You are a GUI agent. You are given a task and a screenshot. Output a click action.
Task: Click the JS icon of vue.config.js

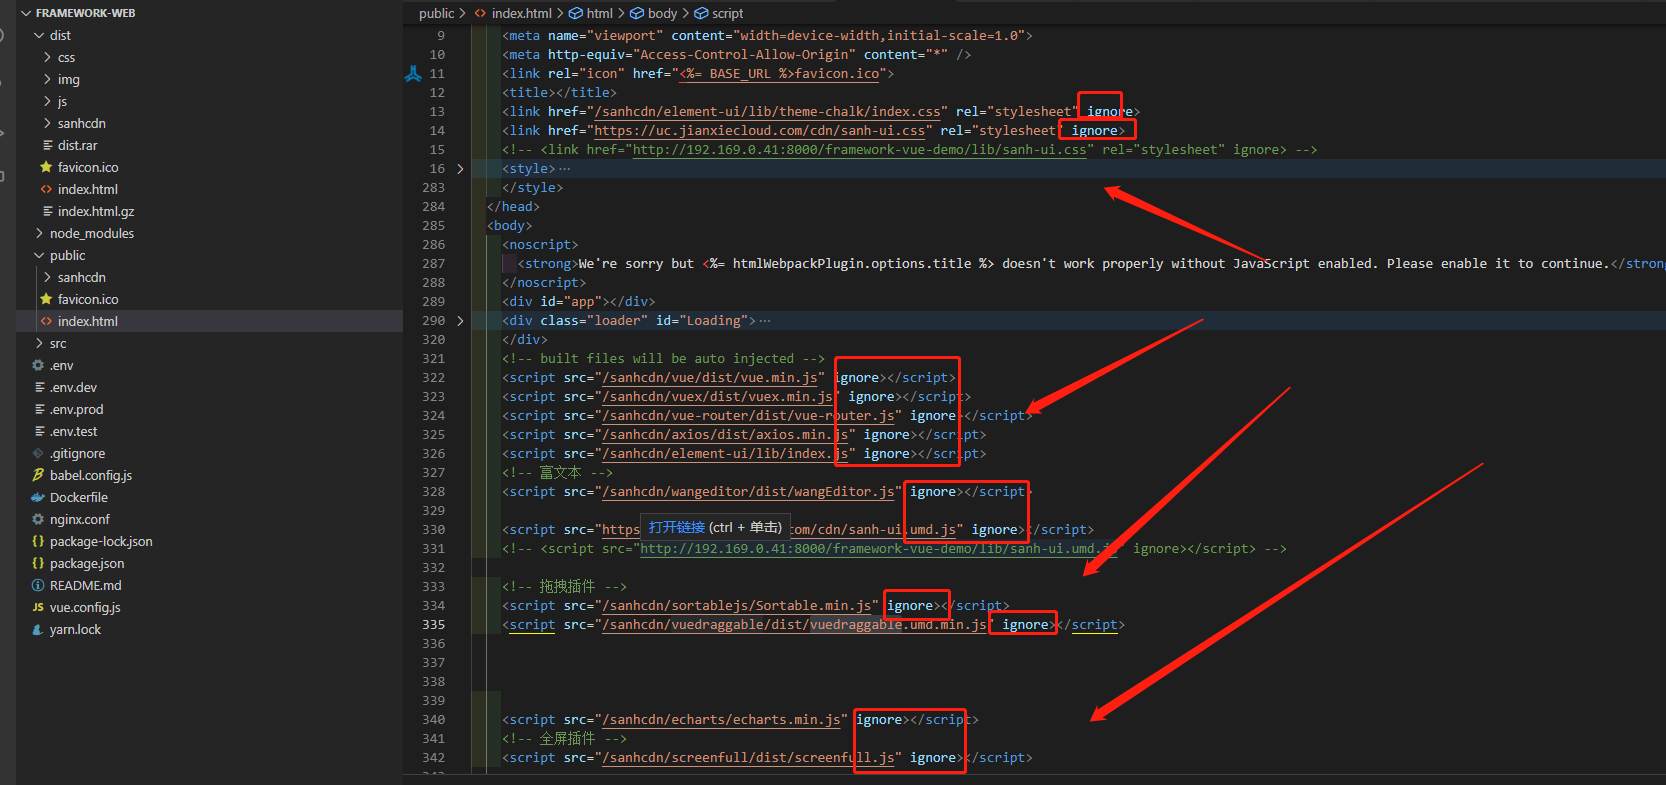[38, 608]
